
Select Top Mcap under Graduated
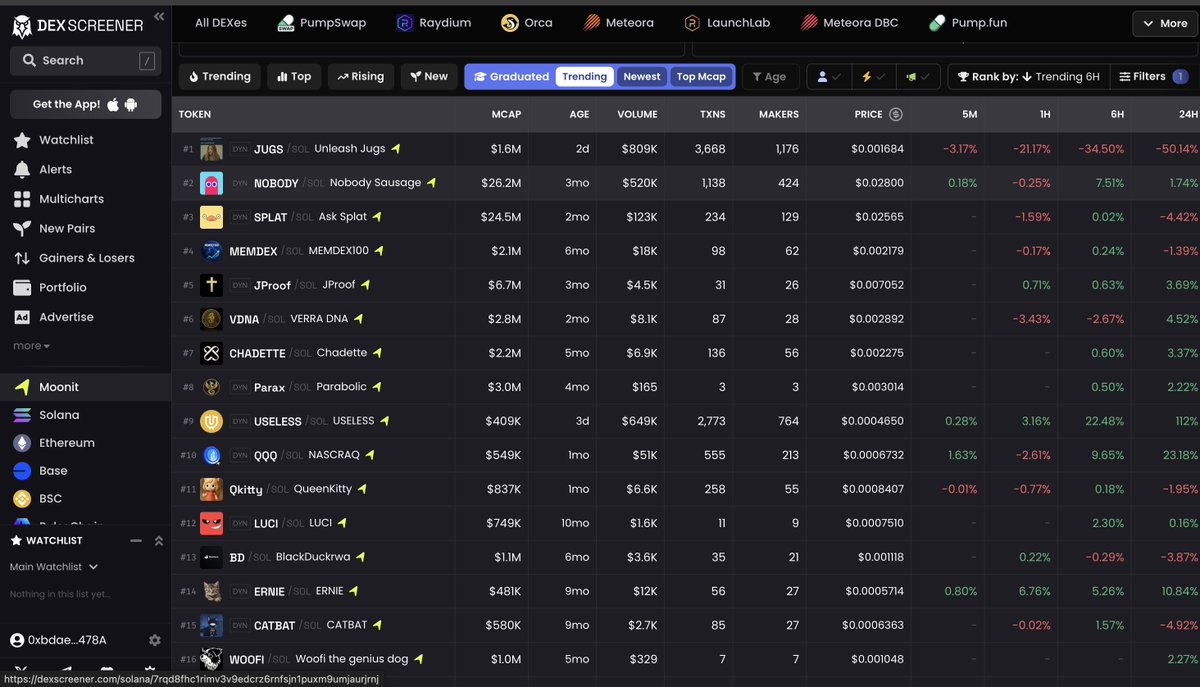(x=701, y=76)
